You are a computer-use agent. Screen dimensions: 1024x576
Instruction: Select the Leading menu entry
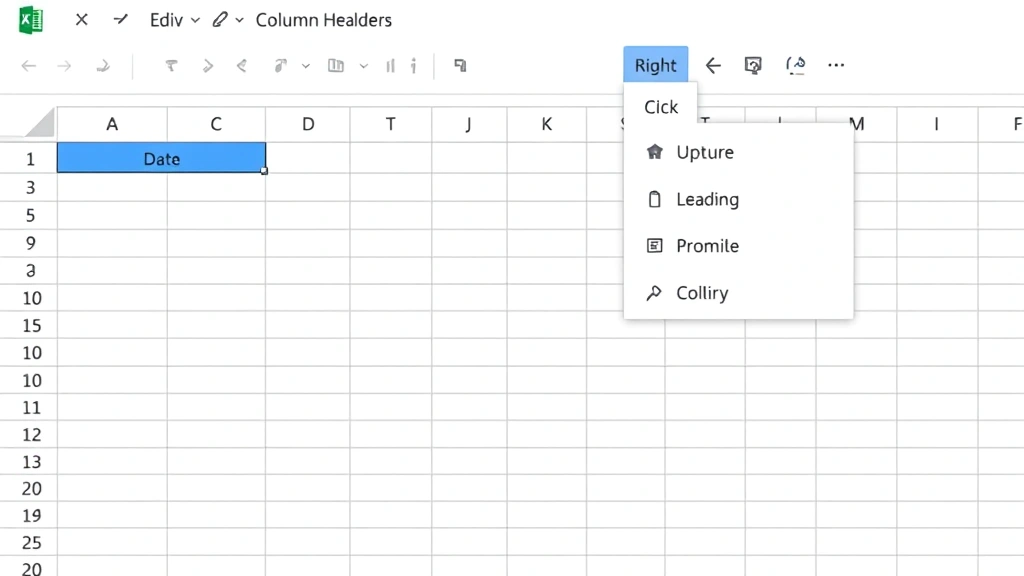707,200
